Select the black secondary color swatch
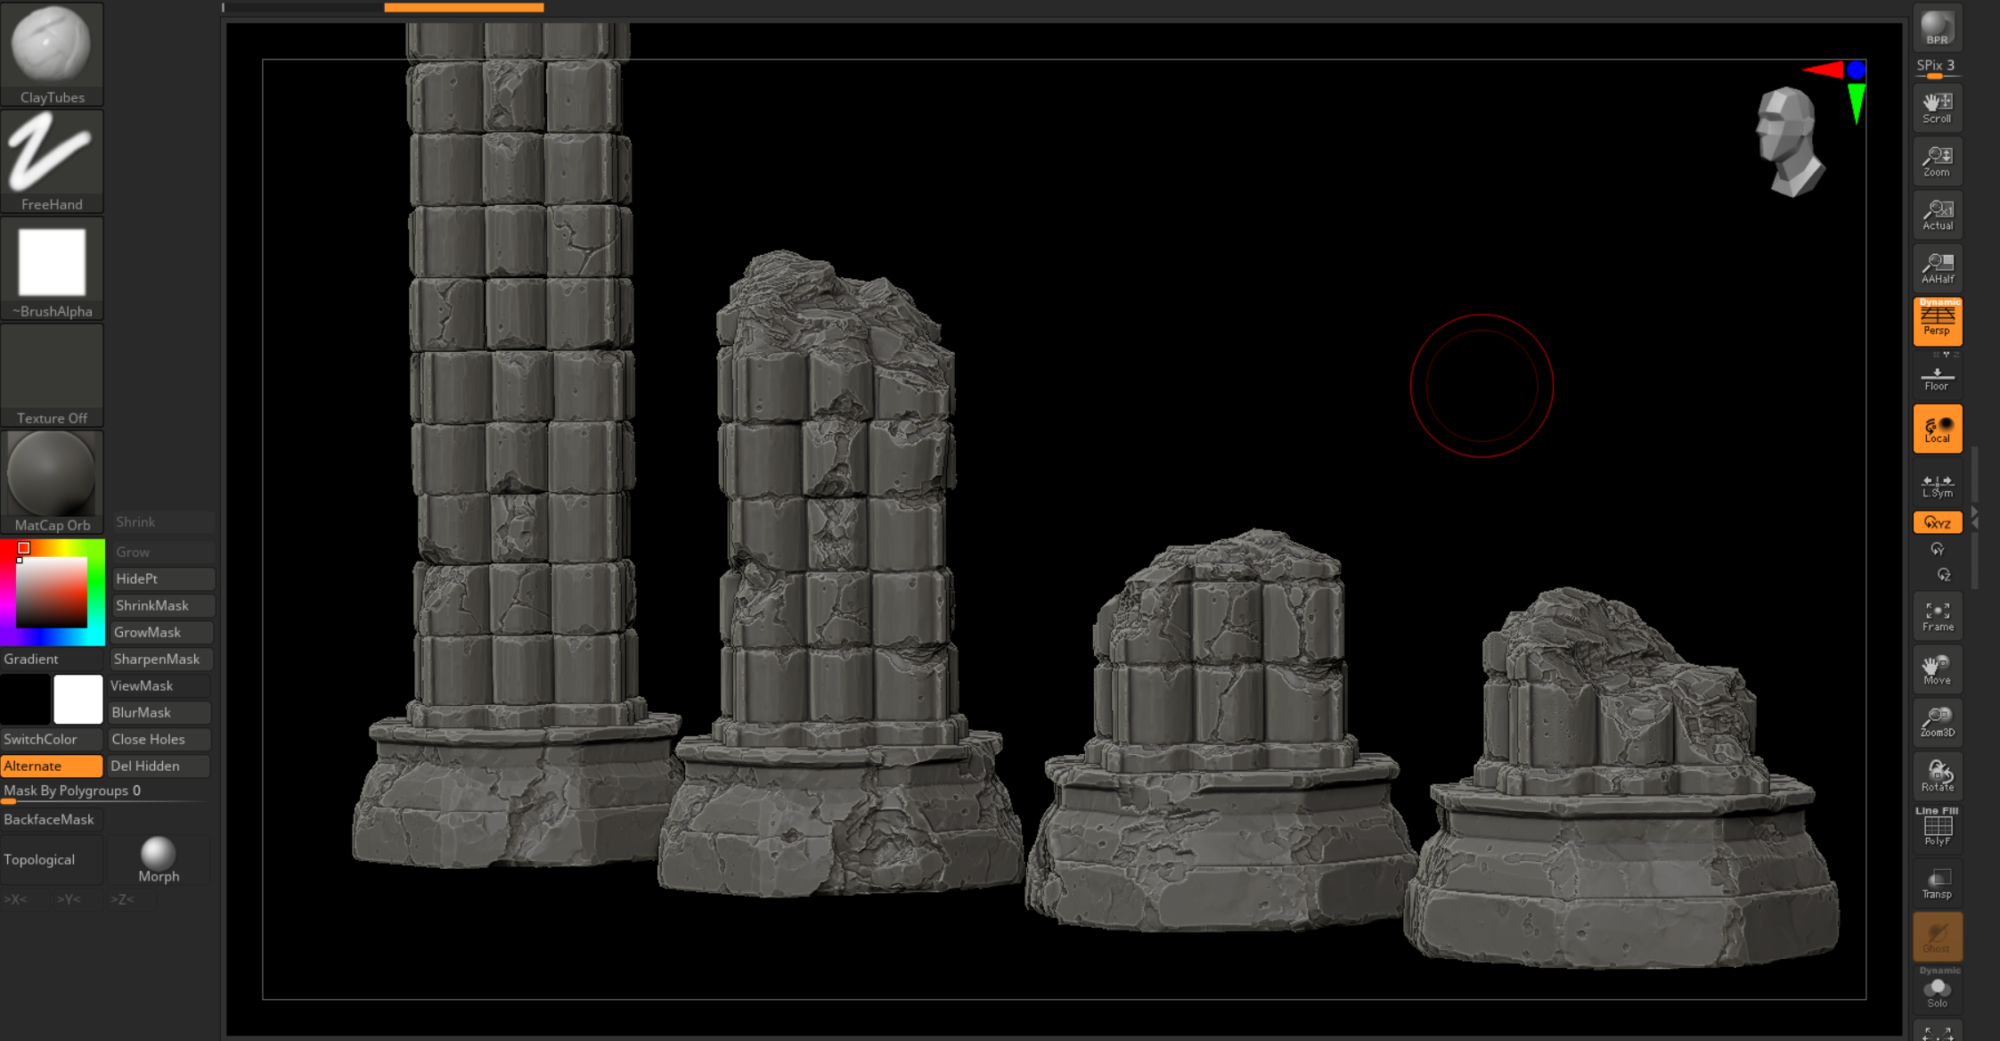The image size is (2000, 1041). (25, 699)
